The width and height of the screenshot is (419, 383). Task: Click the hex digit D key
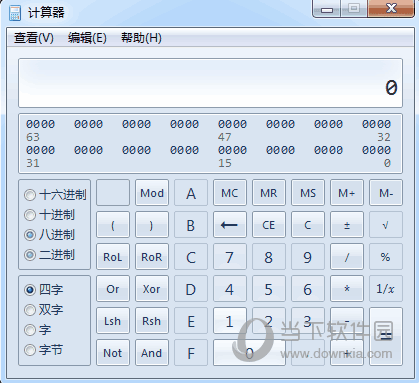191,289
